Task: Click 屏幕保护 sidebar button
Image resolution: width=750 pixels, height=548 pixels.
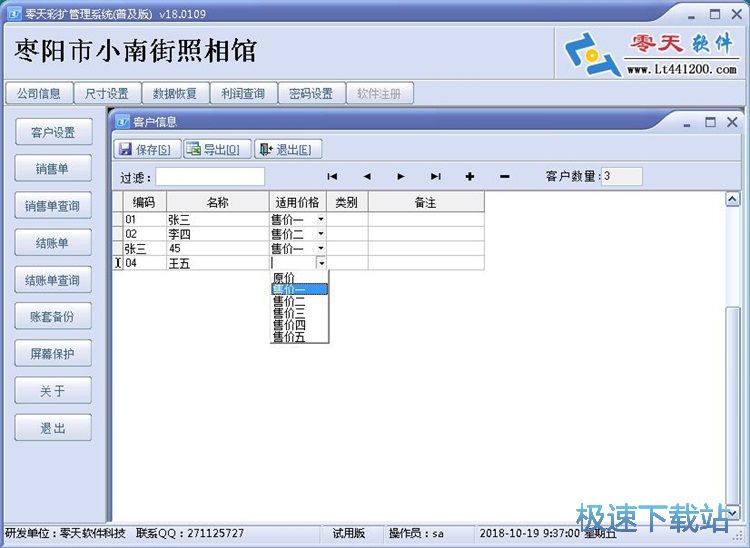Action: point(53,353)
